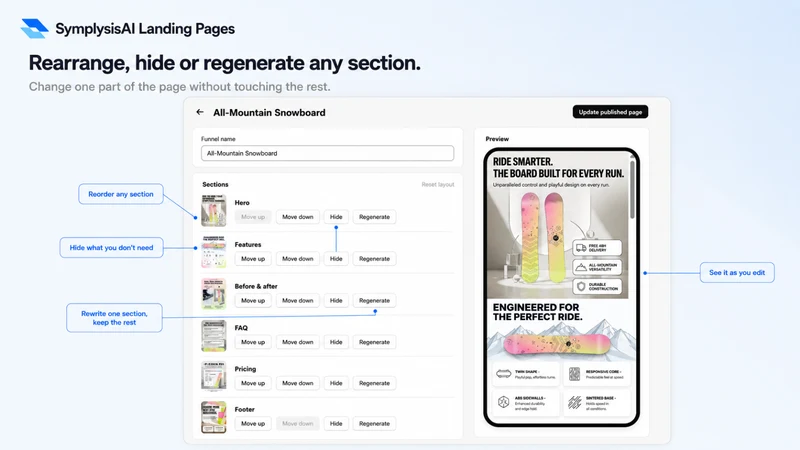Hide the FAQ section
The image size is (800, 450).
tap(336, 342)
